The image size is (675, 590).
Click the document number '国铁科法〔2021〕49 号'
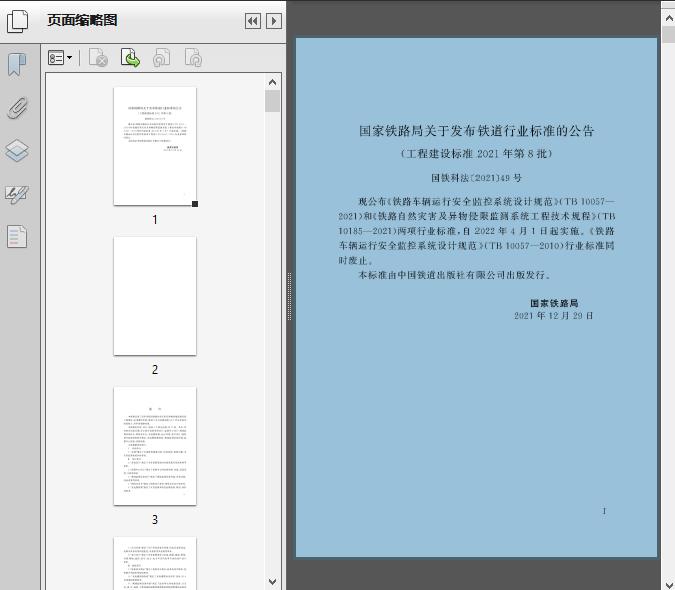click(x=477, y=178)
